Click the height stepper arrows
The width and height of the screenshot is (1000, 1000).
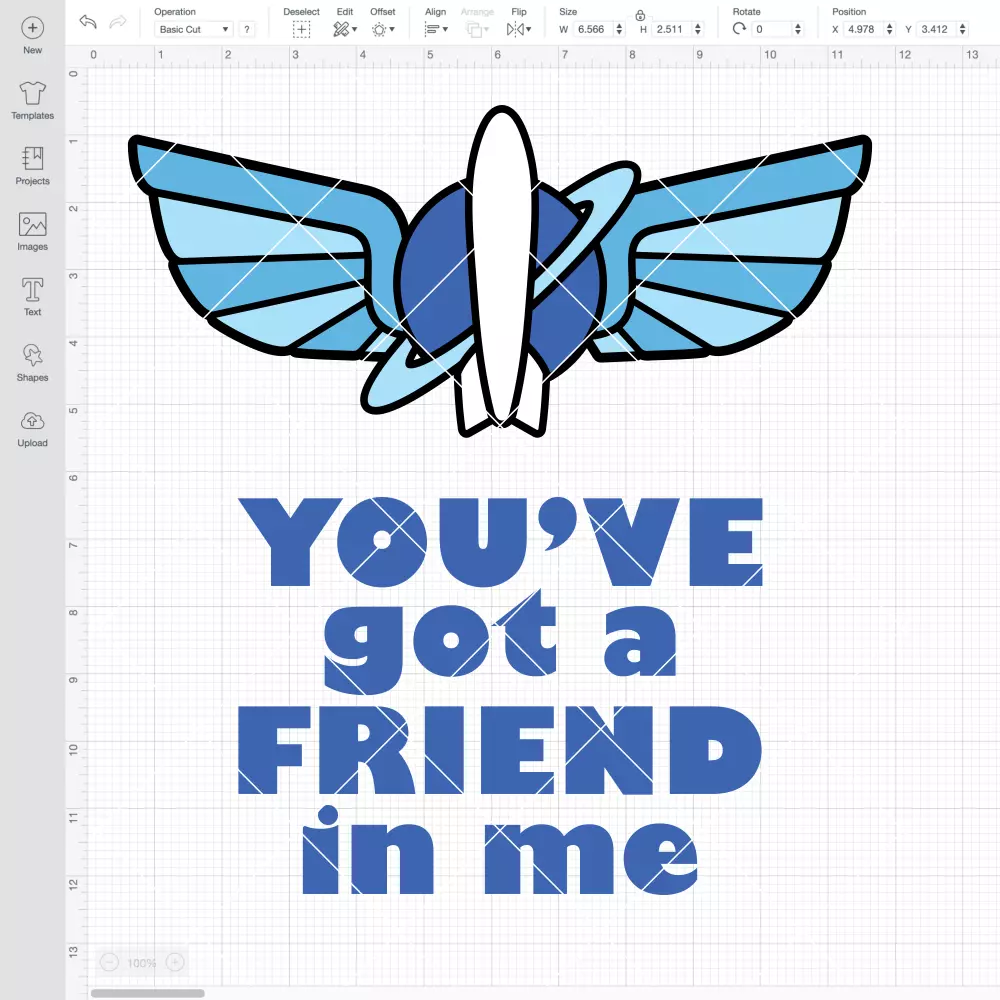698,29
